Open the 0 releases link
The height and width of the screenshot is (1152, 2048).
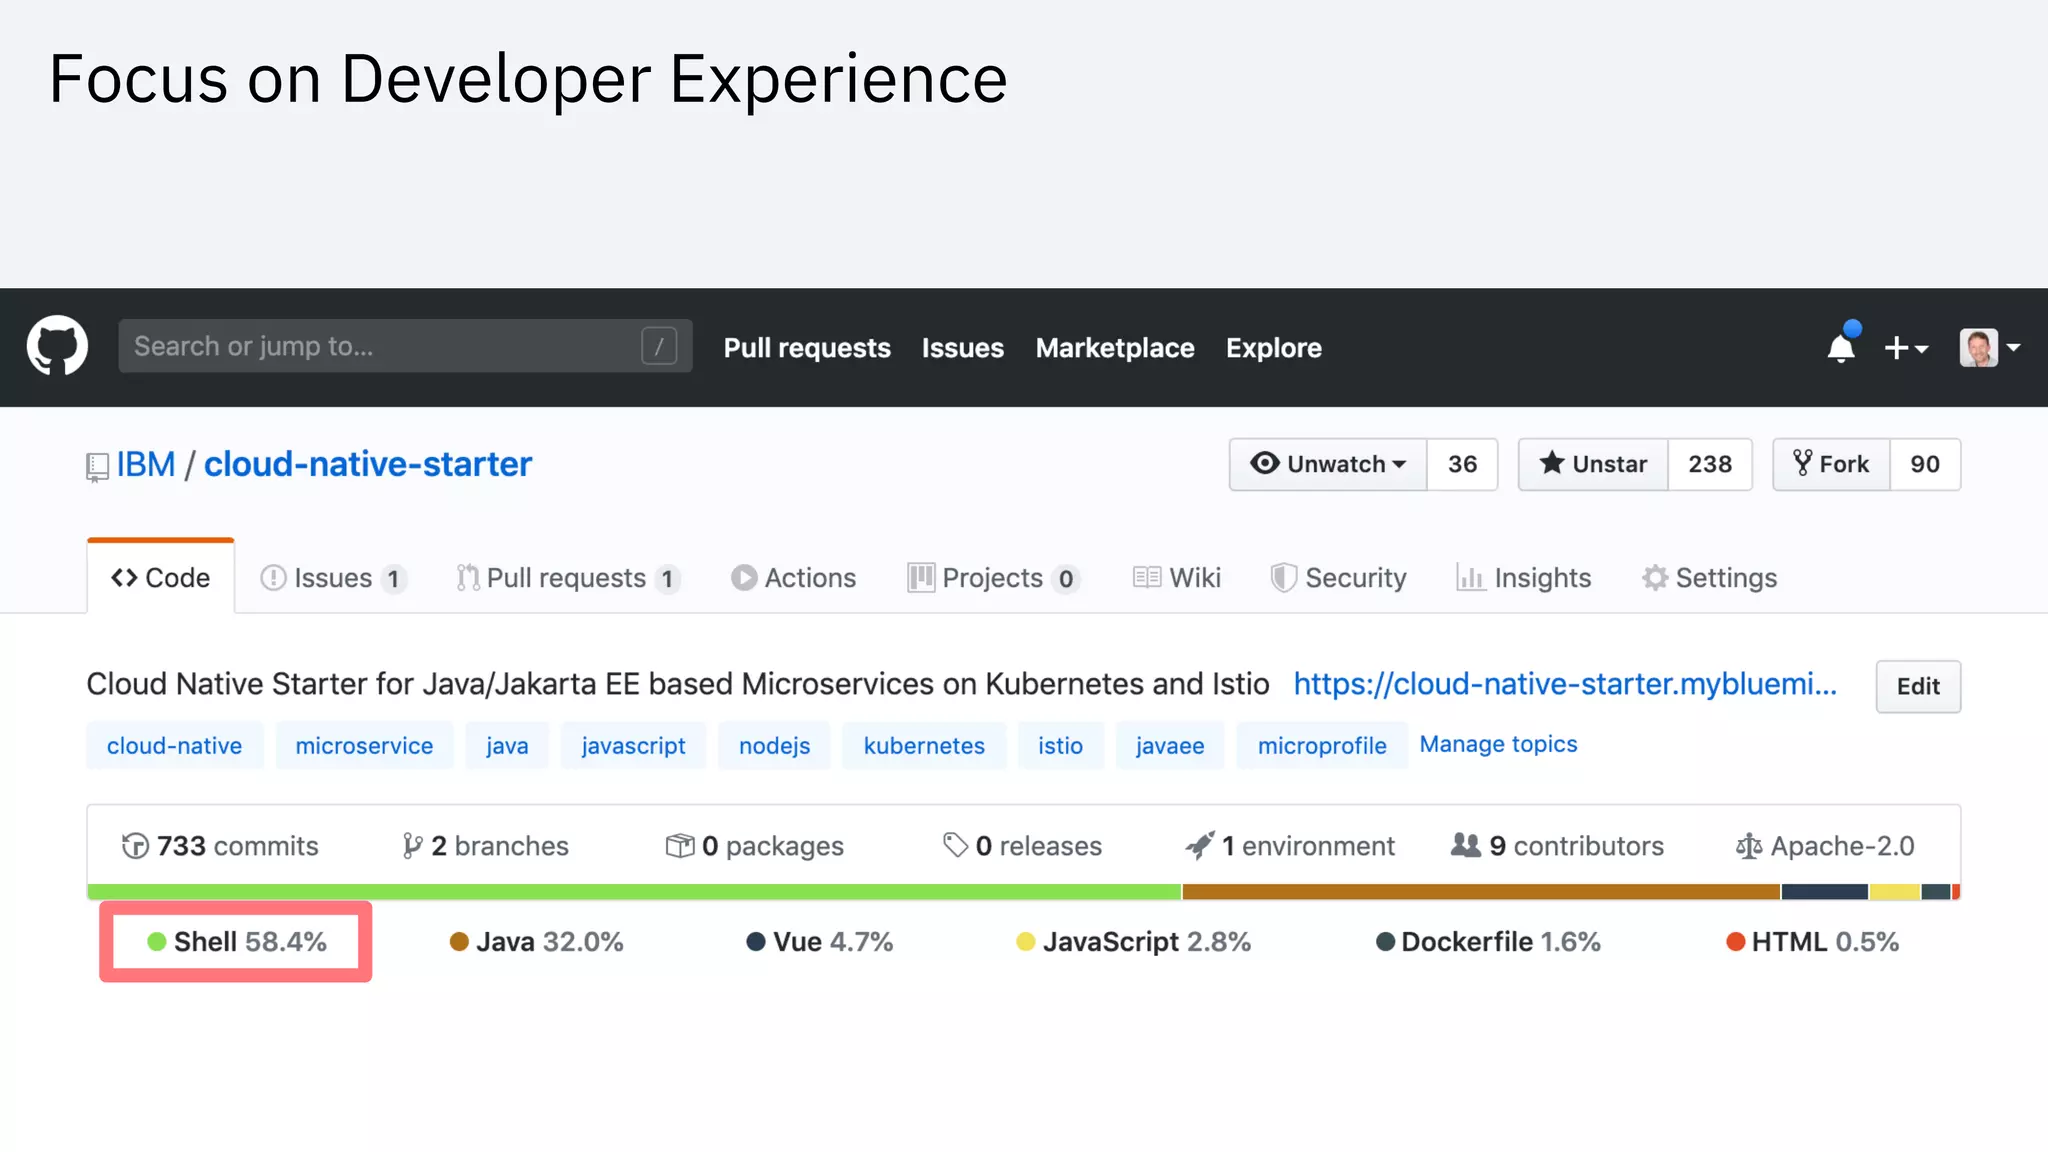point(1022,846)
